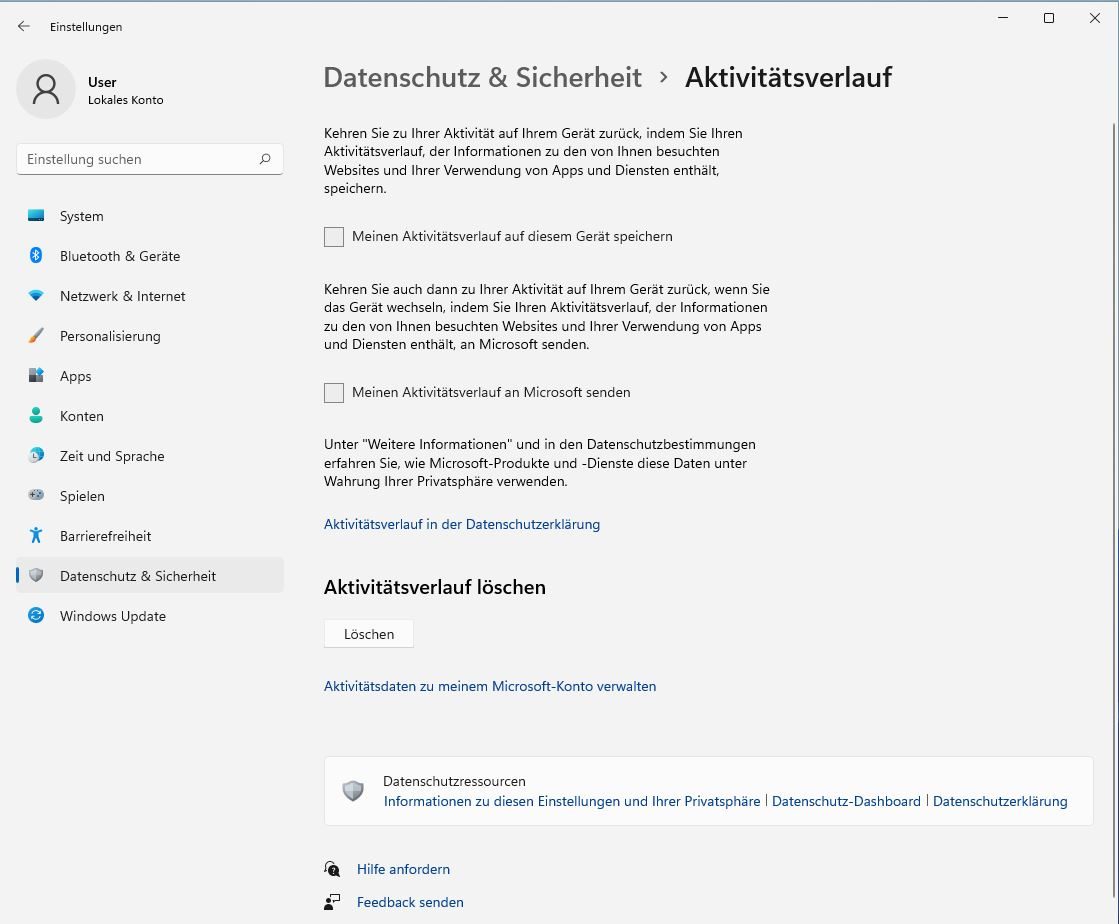
Task: Click the Barrierefreiheit accessibility icon
Action: pos(36,536)
